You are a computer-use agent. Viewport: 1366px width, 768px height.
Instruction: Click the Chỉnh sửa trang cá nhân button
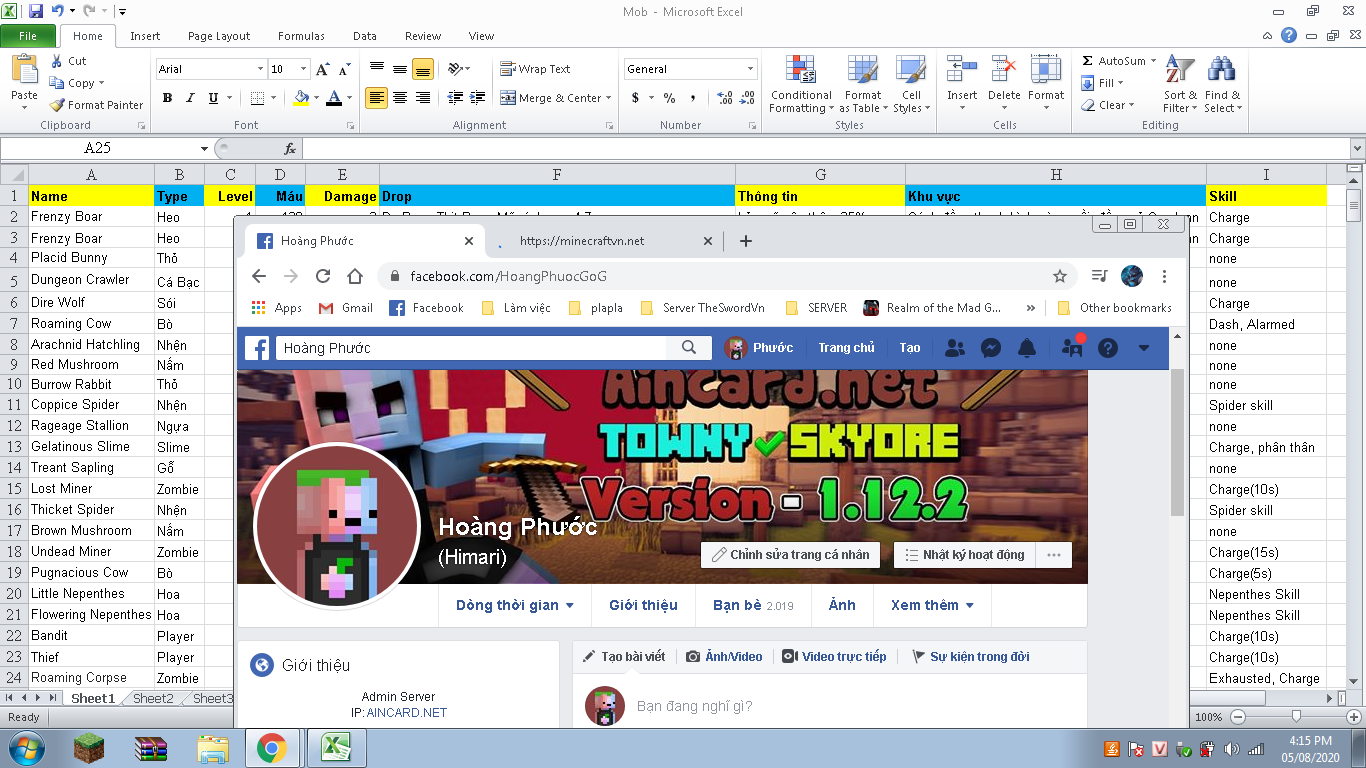(790, 555)
